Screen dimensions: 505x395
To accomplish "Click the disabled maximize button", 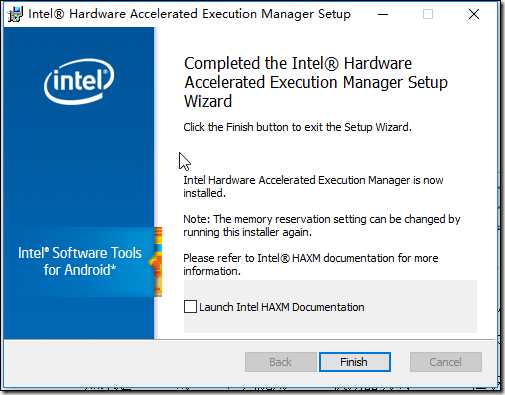I will point(428,14).
